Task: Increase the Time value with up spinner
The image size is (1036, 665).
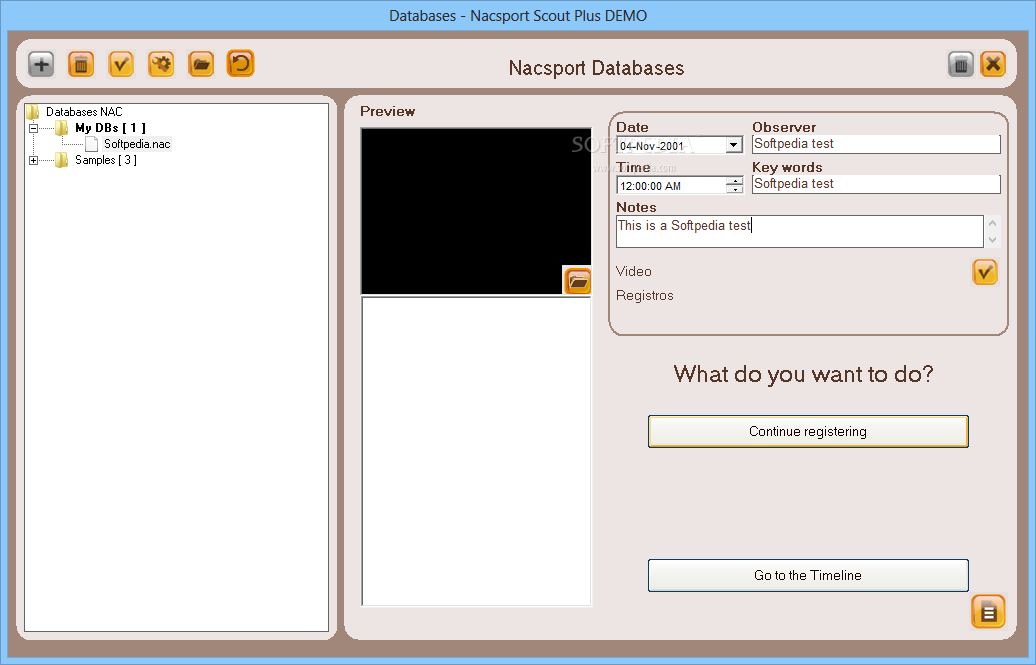Action: pyautogui.click(x=735, y=180)
